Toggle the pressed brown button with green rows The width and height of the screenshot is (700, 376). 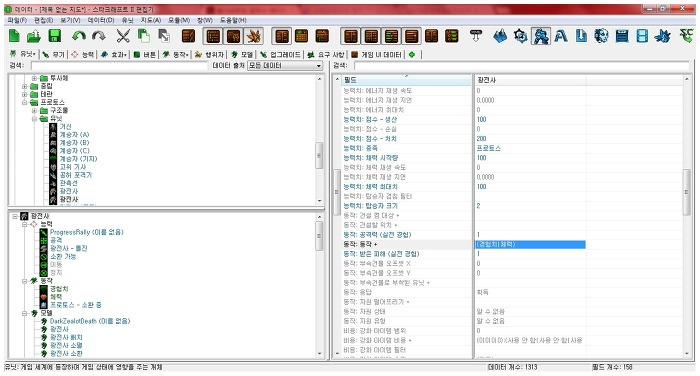click(x=392, y=36)
